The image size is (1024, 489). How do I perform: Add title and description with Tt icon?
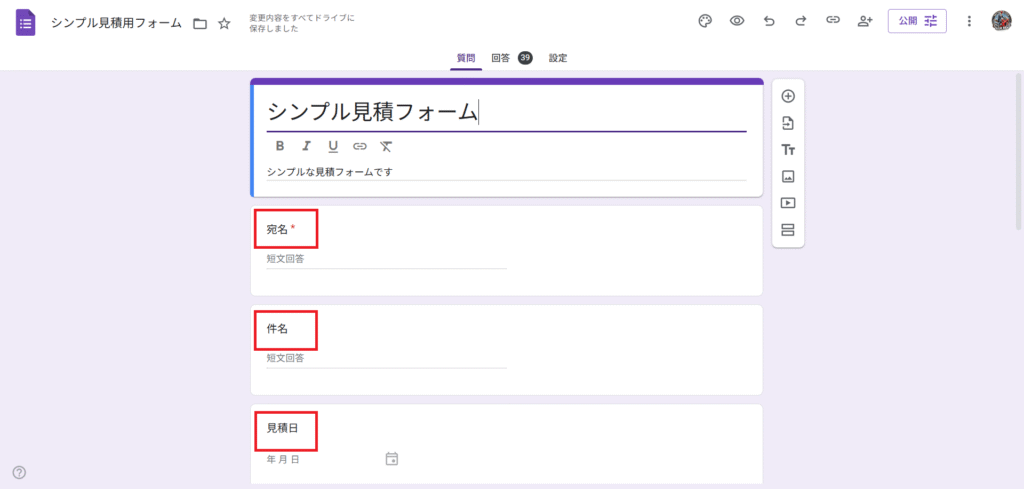[788, 150]
